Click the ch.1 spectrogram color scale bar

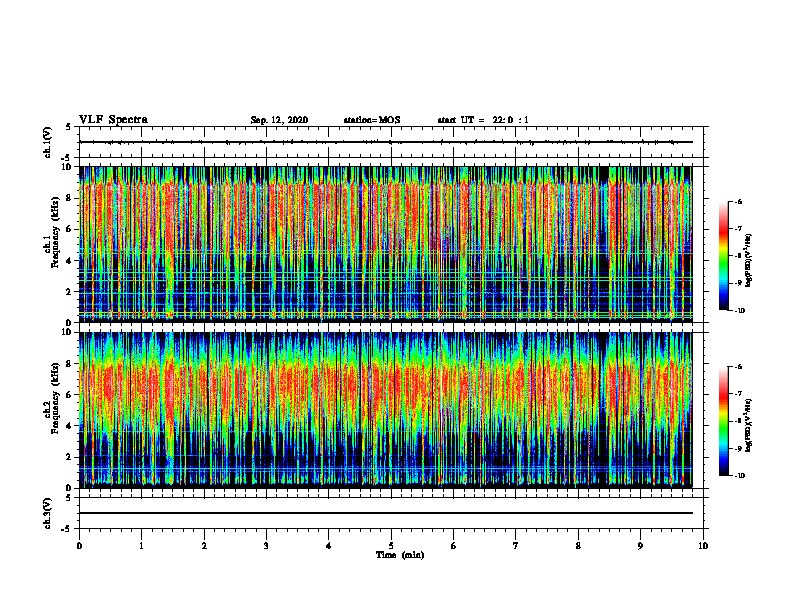click(x=724, y=256)
